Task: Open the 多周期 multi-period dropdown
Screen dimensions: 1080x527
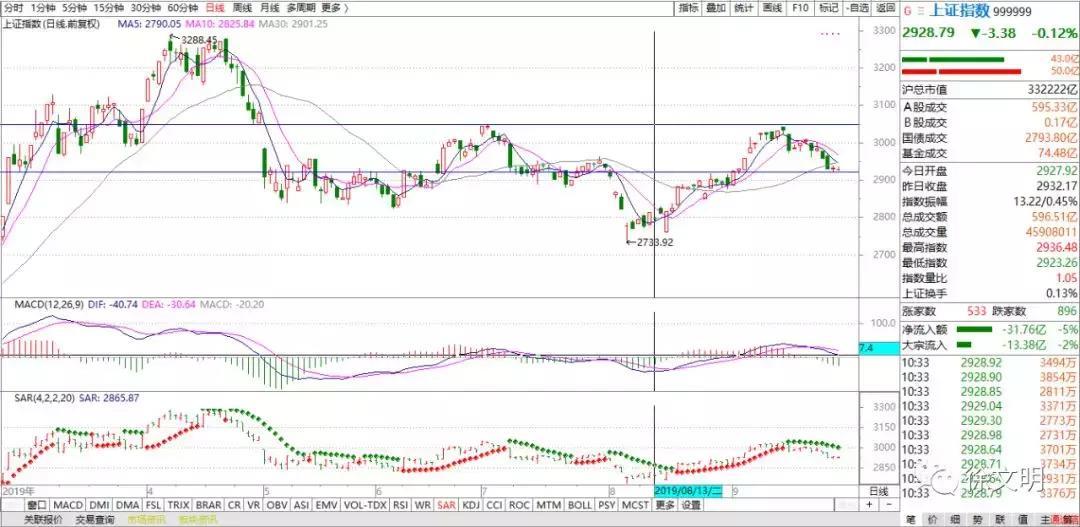Action: (x=299, y=7)
